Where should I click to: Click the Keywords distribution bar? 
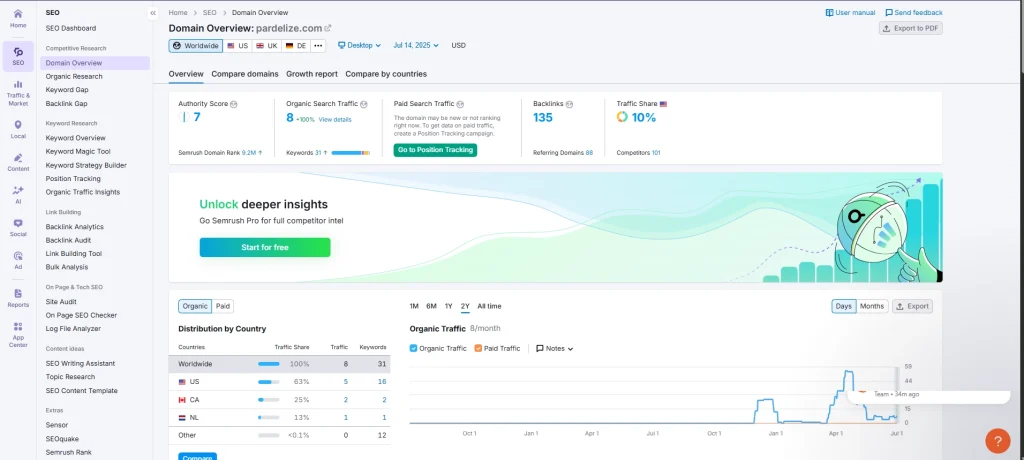[x=351, y=153]
